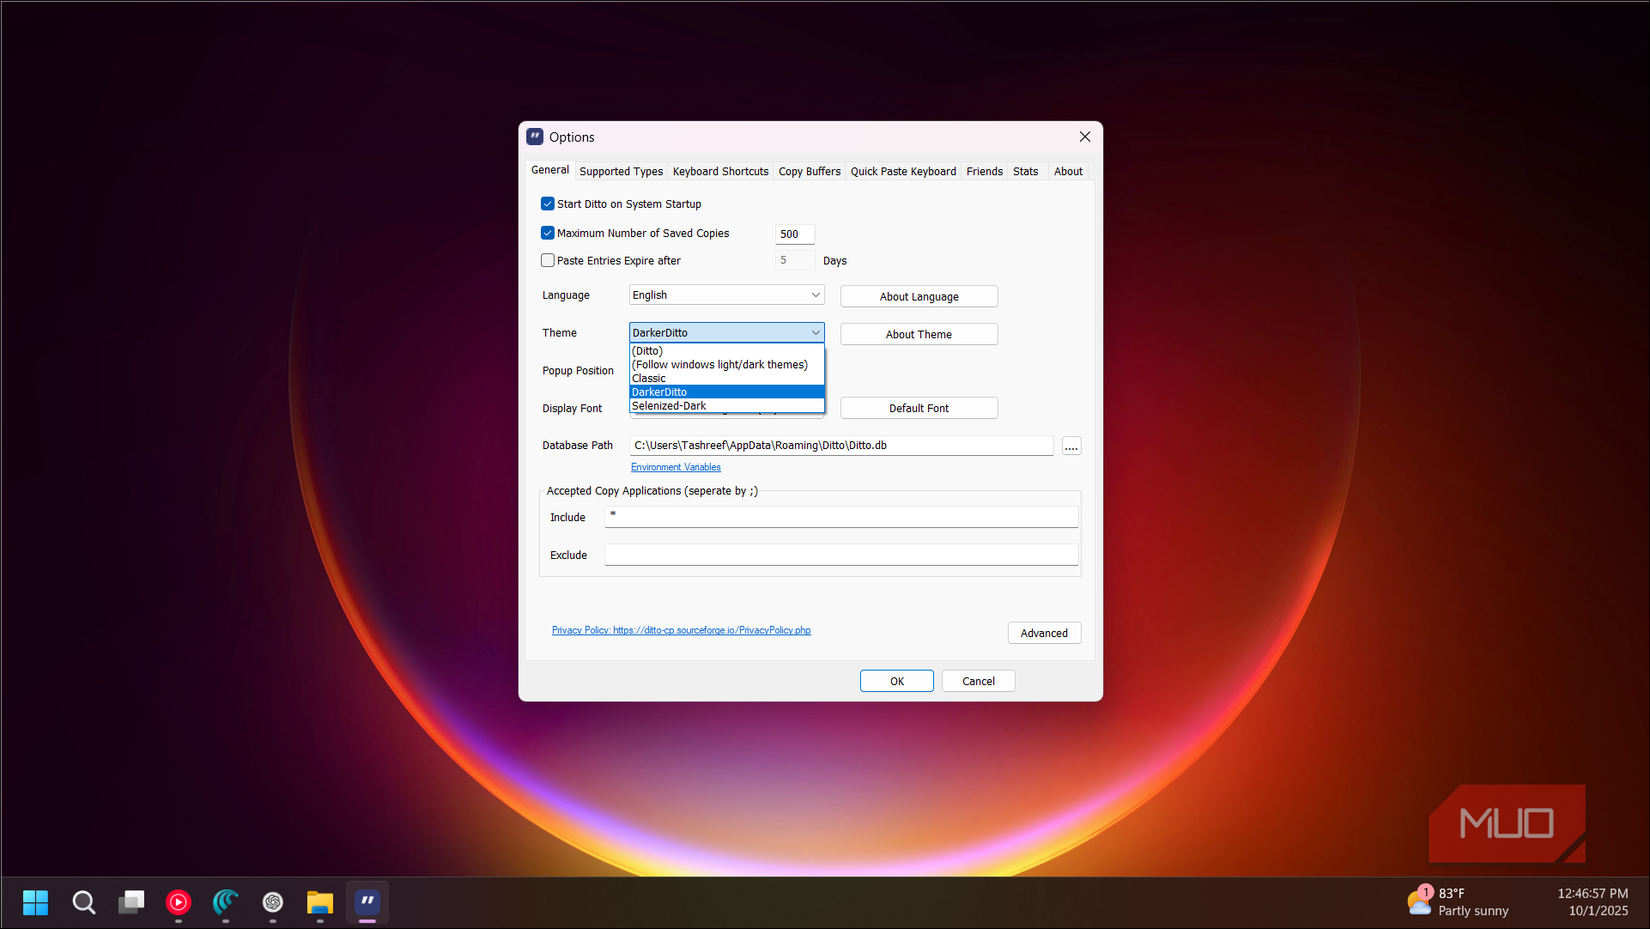The image size is (1650, 929).
Task: Open Ditto from the taskbar
Action: point(367,902)
